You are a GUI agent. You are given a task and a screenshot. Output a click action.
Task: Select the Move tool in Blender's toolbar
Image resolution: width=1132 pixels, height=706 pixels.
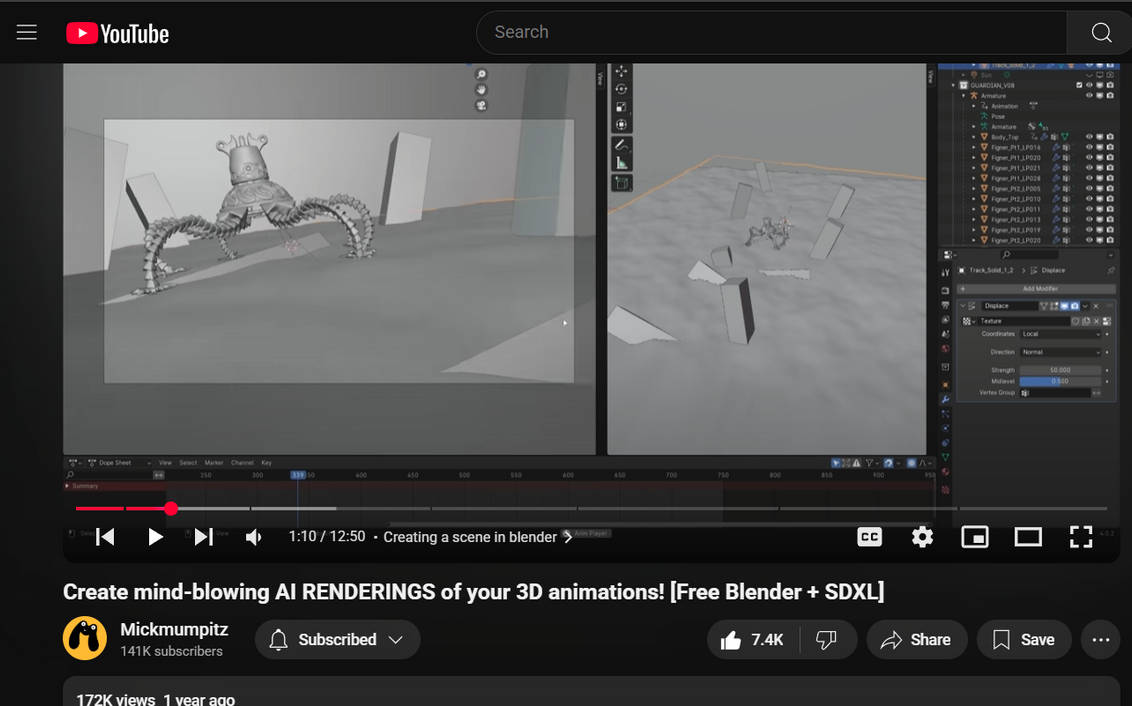(x=621, y=71)
